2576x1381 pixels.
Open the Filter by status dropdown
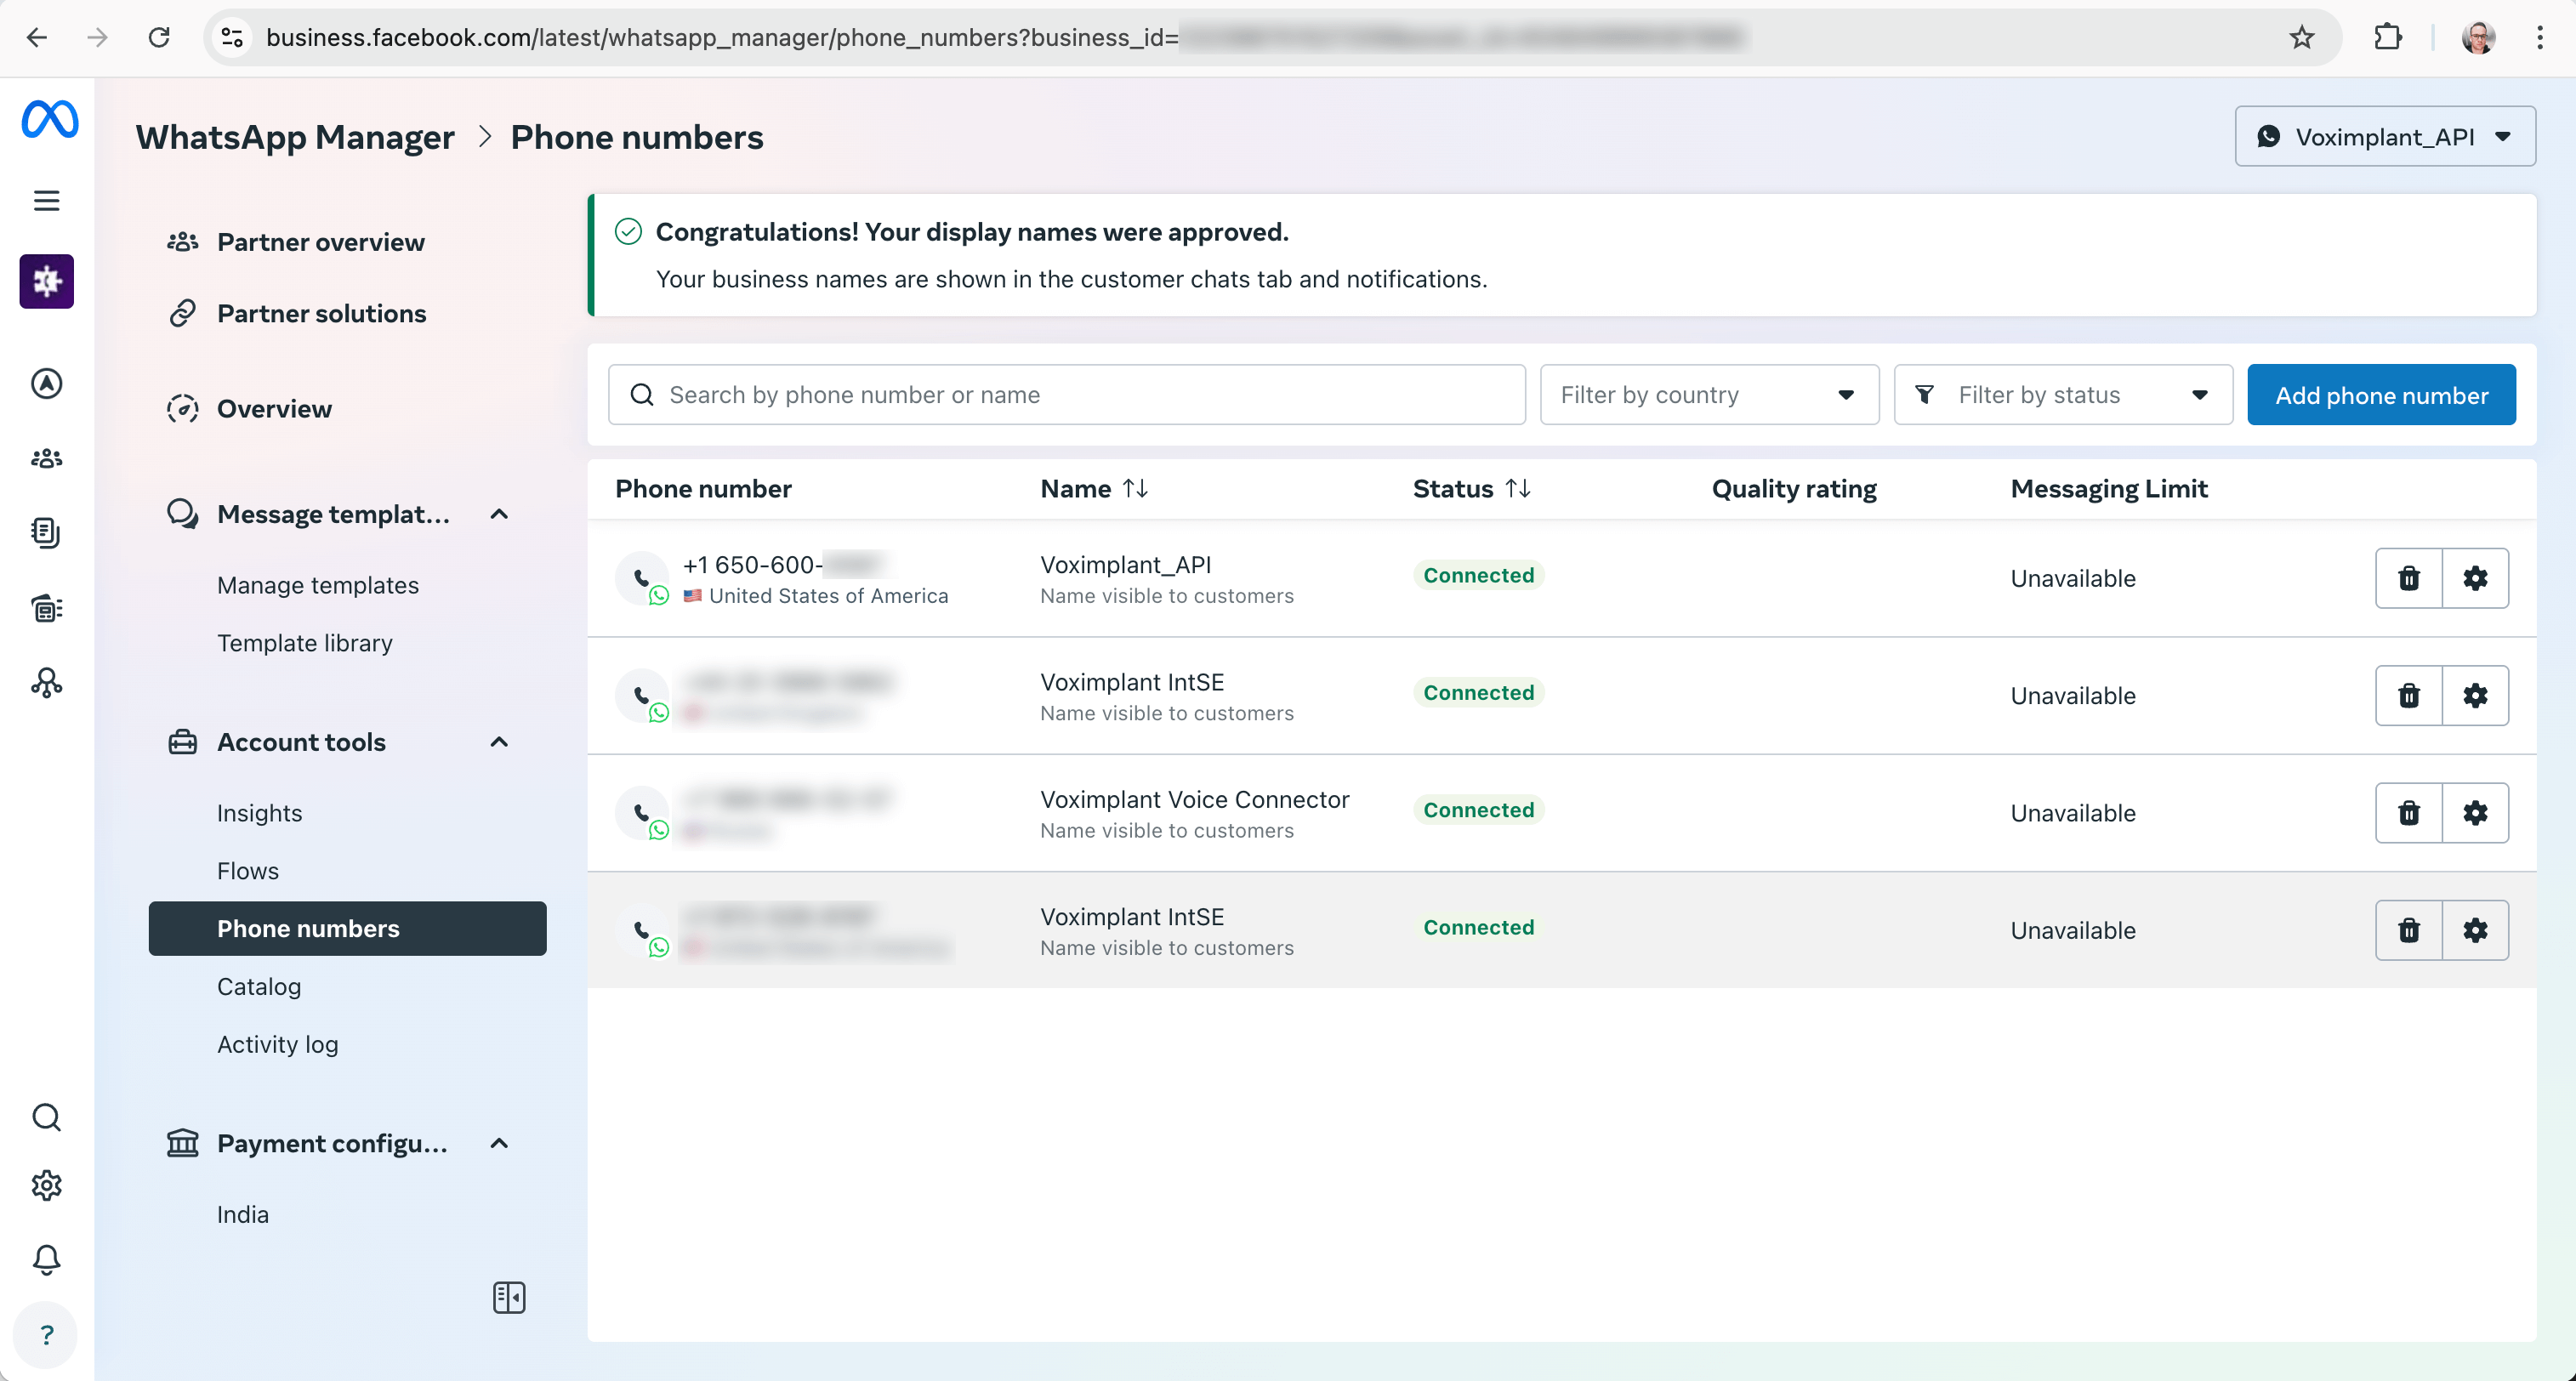[2062, 395]
